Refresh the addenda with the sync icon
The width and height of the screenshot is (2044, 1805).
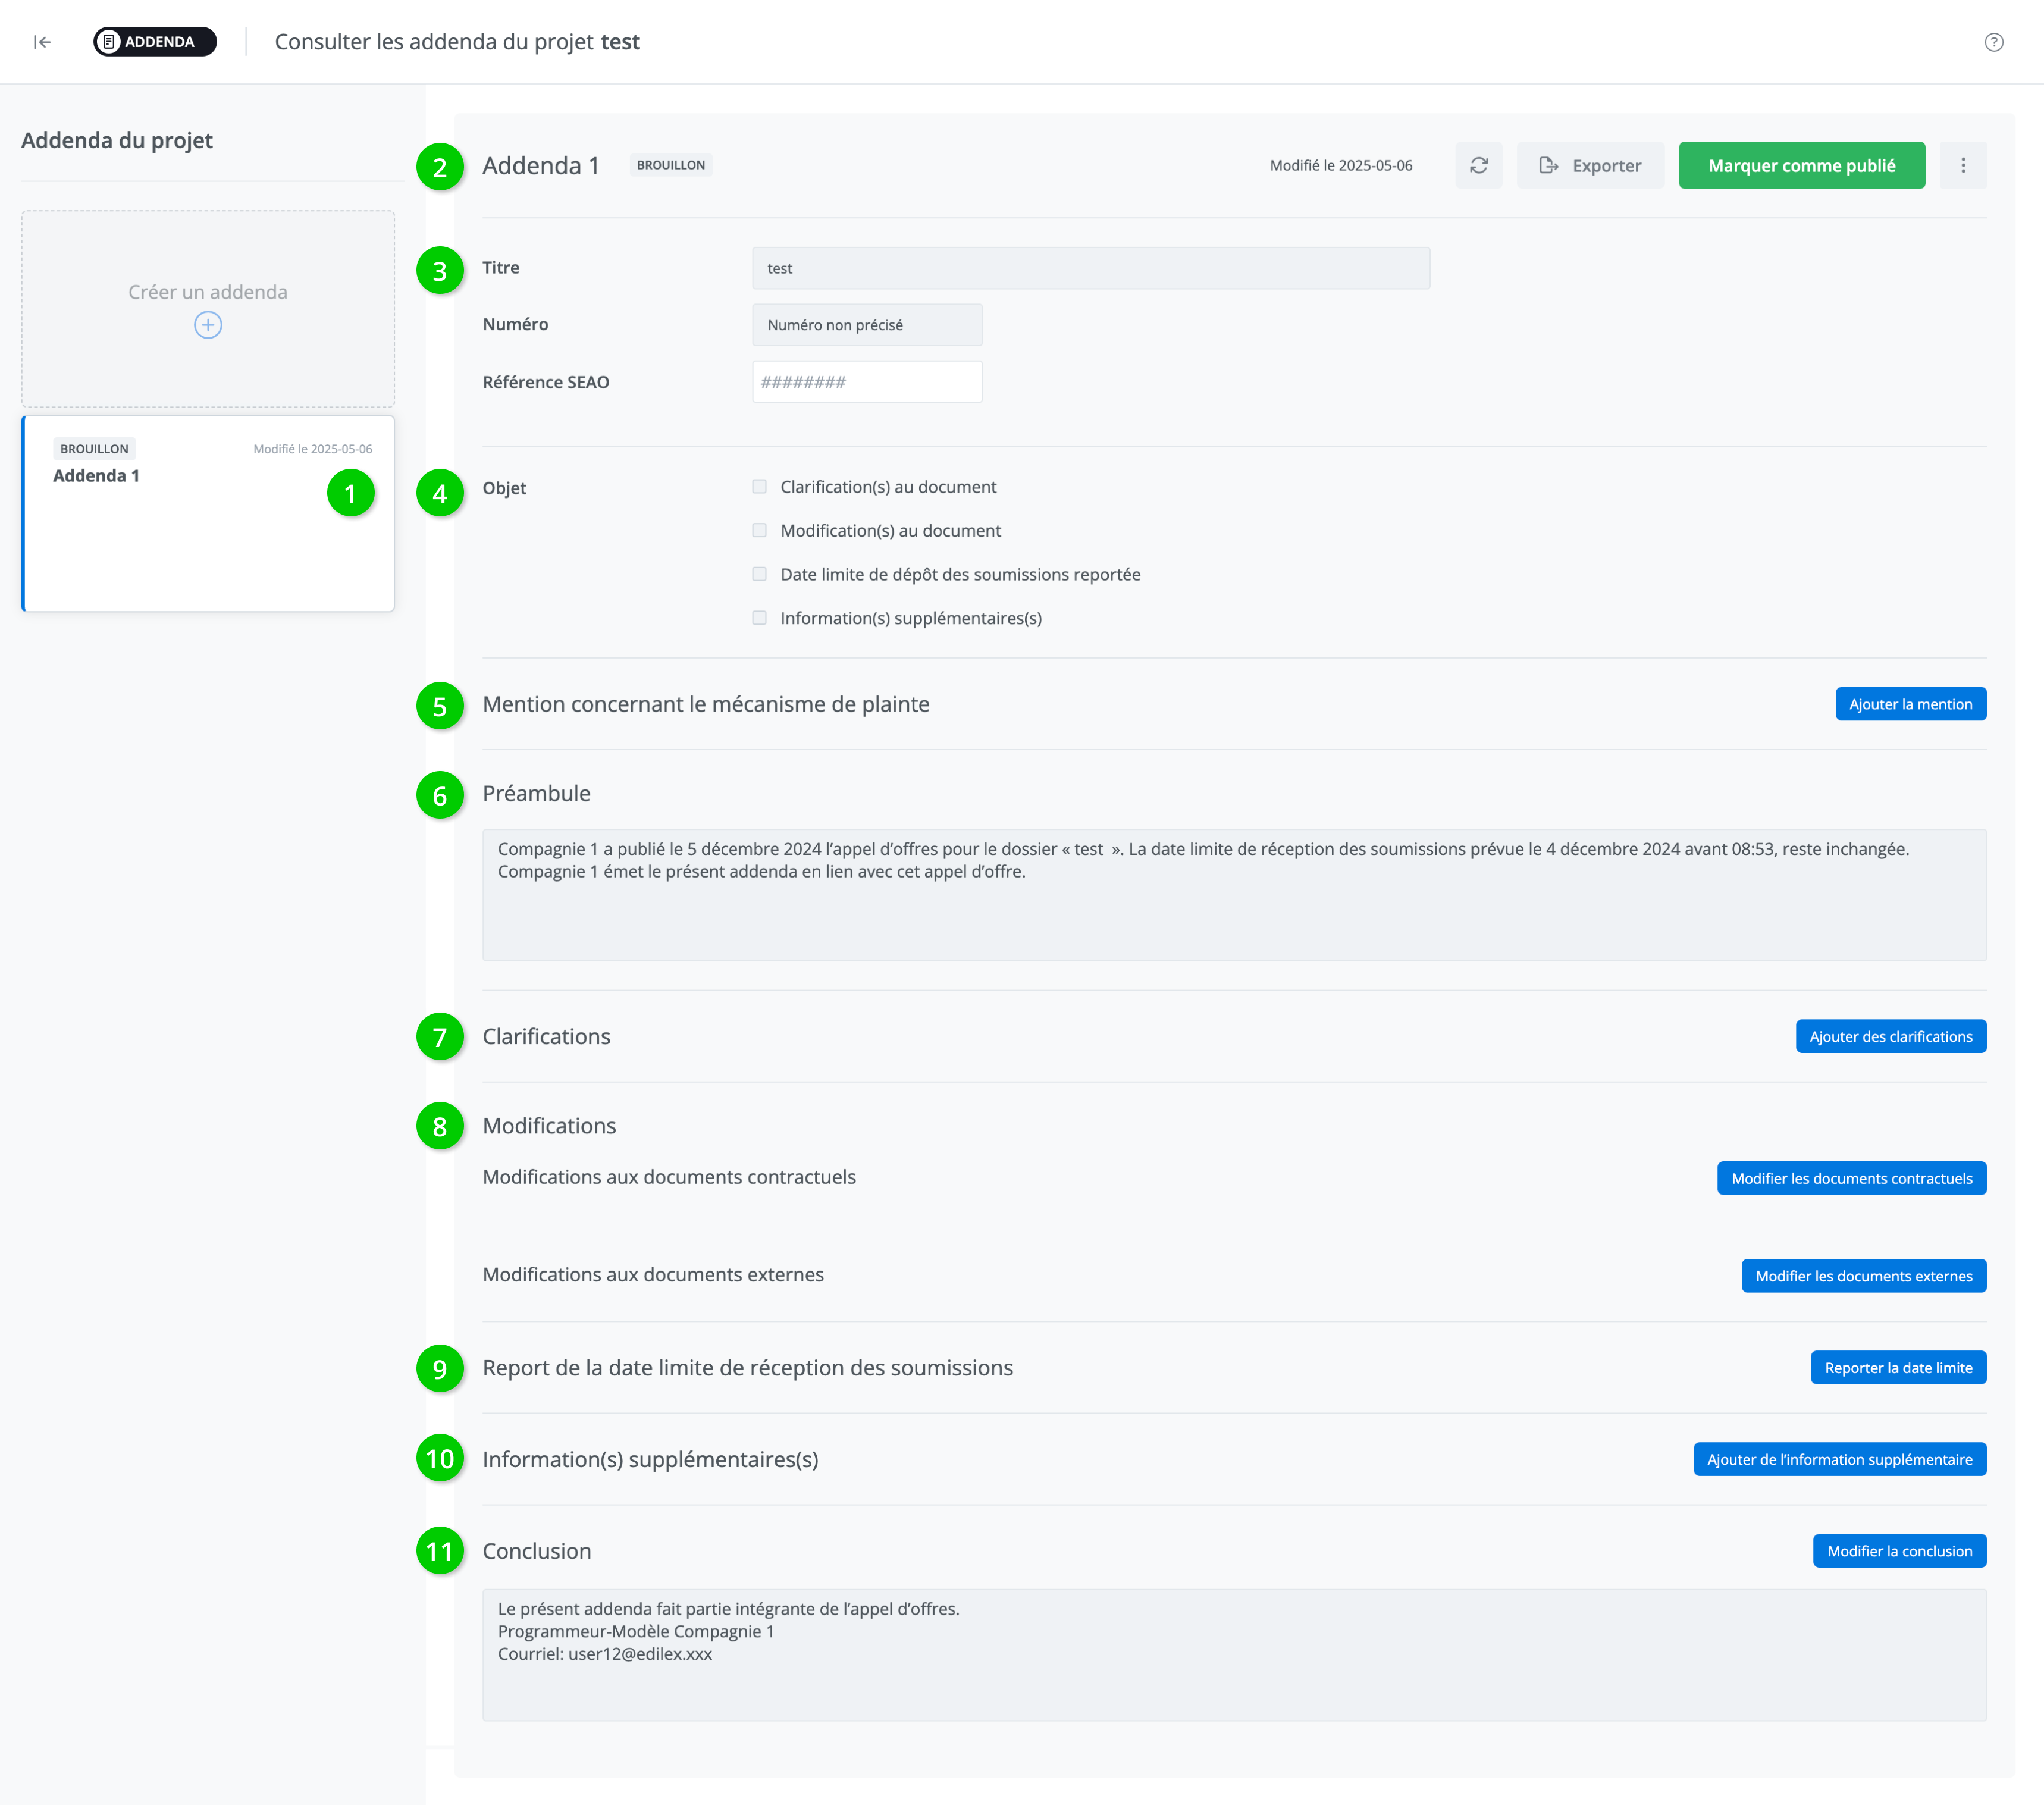point(1478,166)
